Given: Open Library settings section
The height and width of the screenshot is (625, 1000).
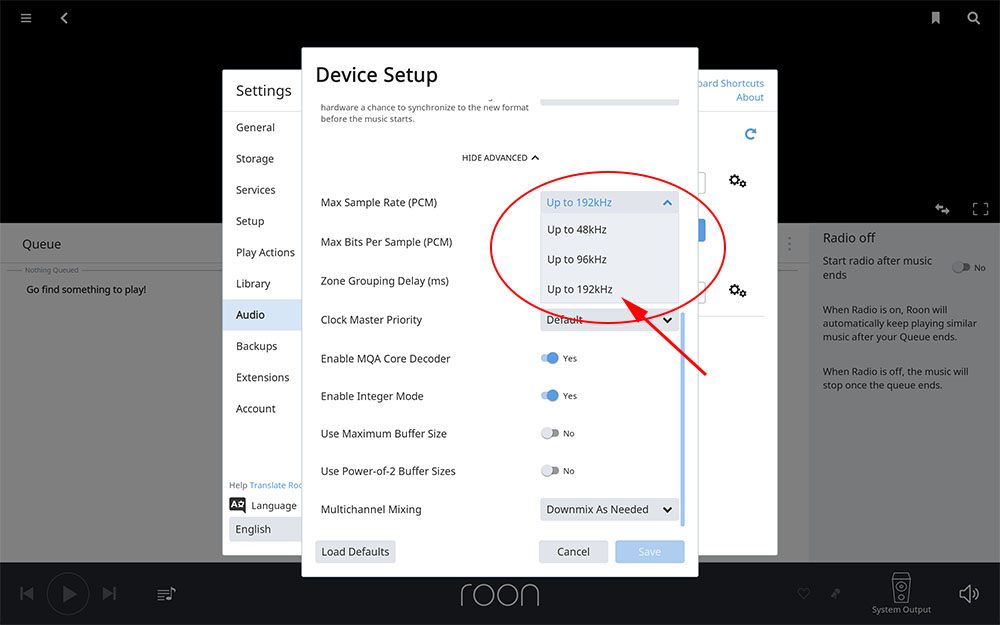Looking at the screenshot, I should point(253,284).
